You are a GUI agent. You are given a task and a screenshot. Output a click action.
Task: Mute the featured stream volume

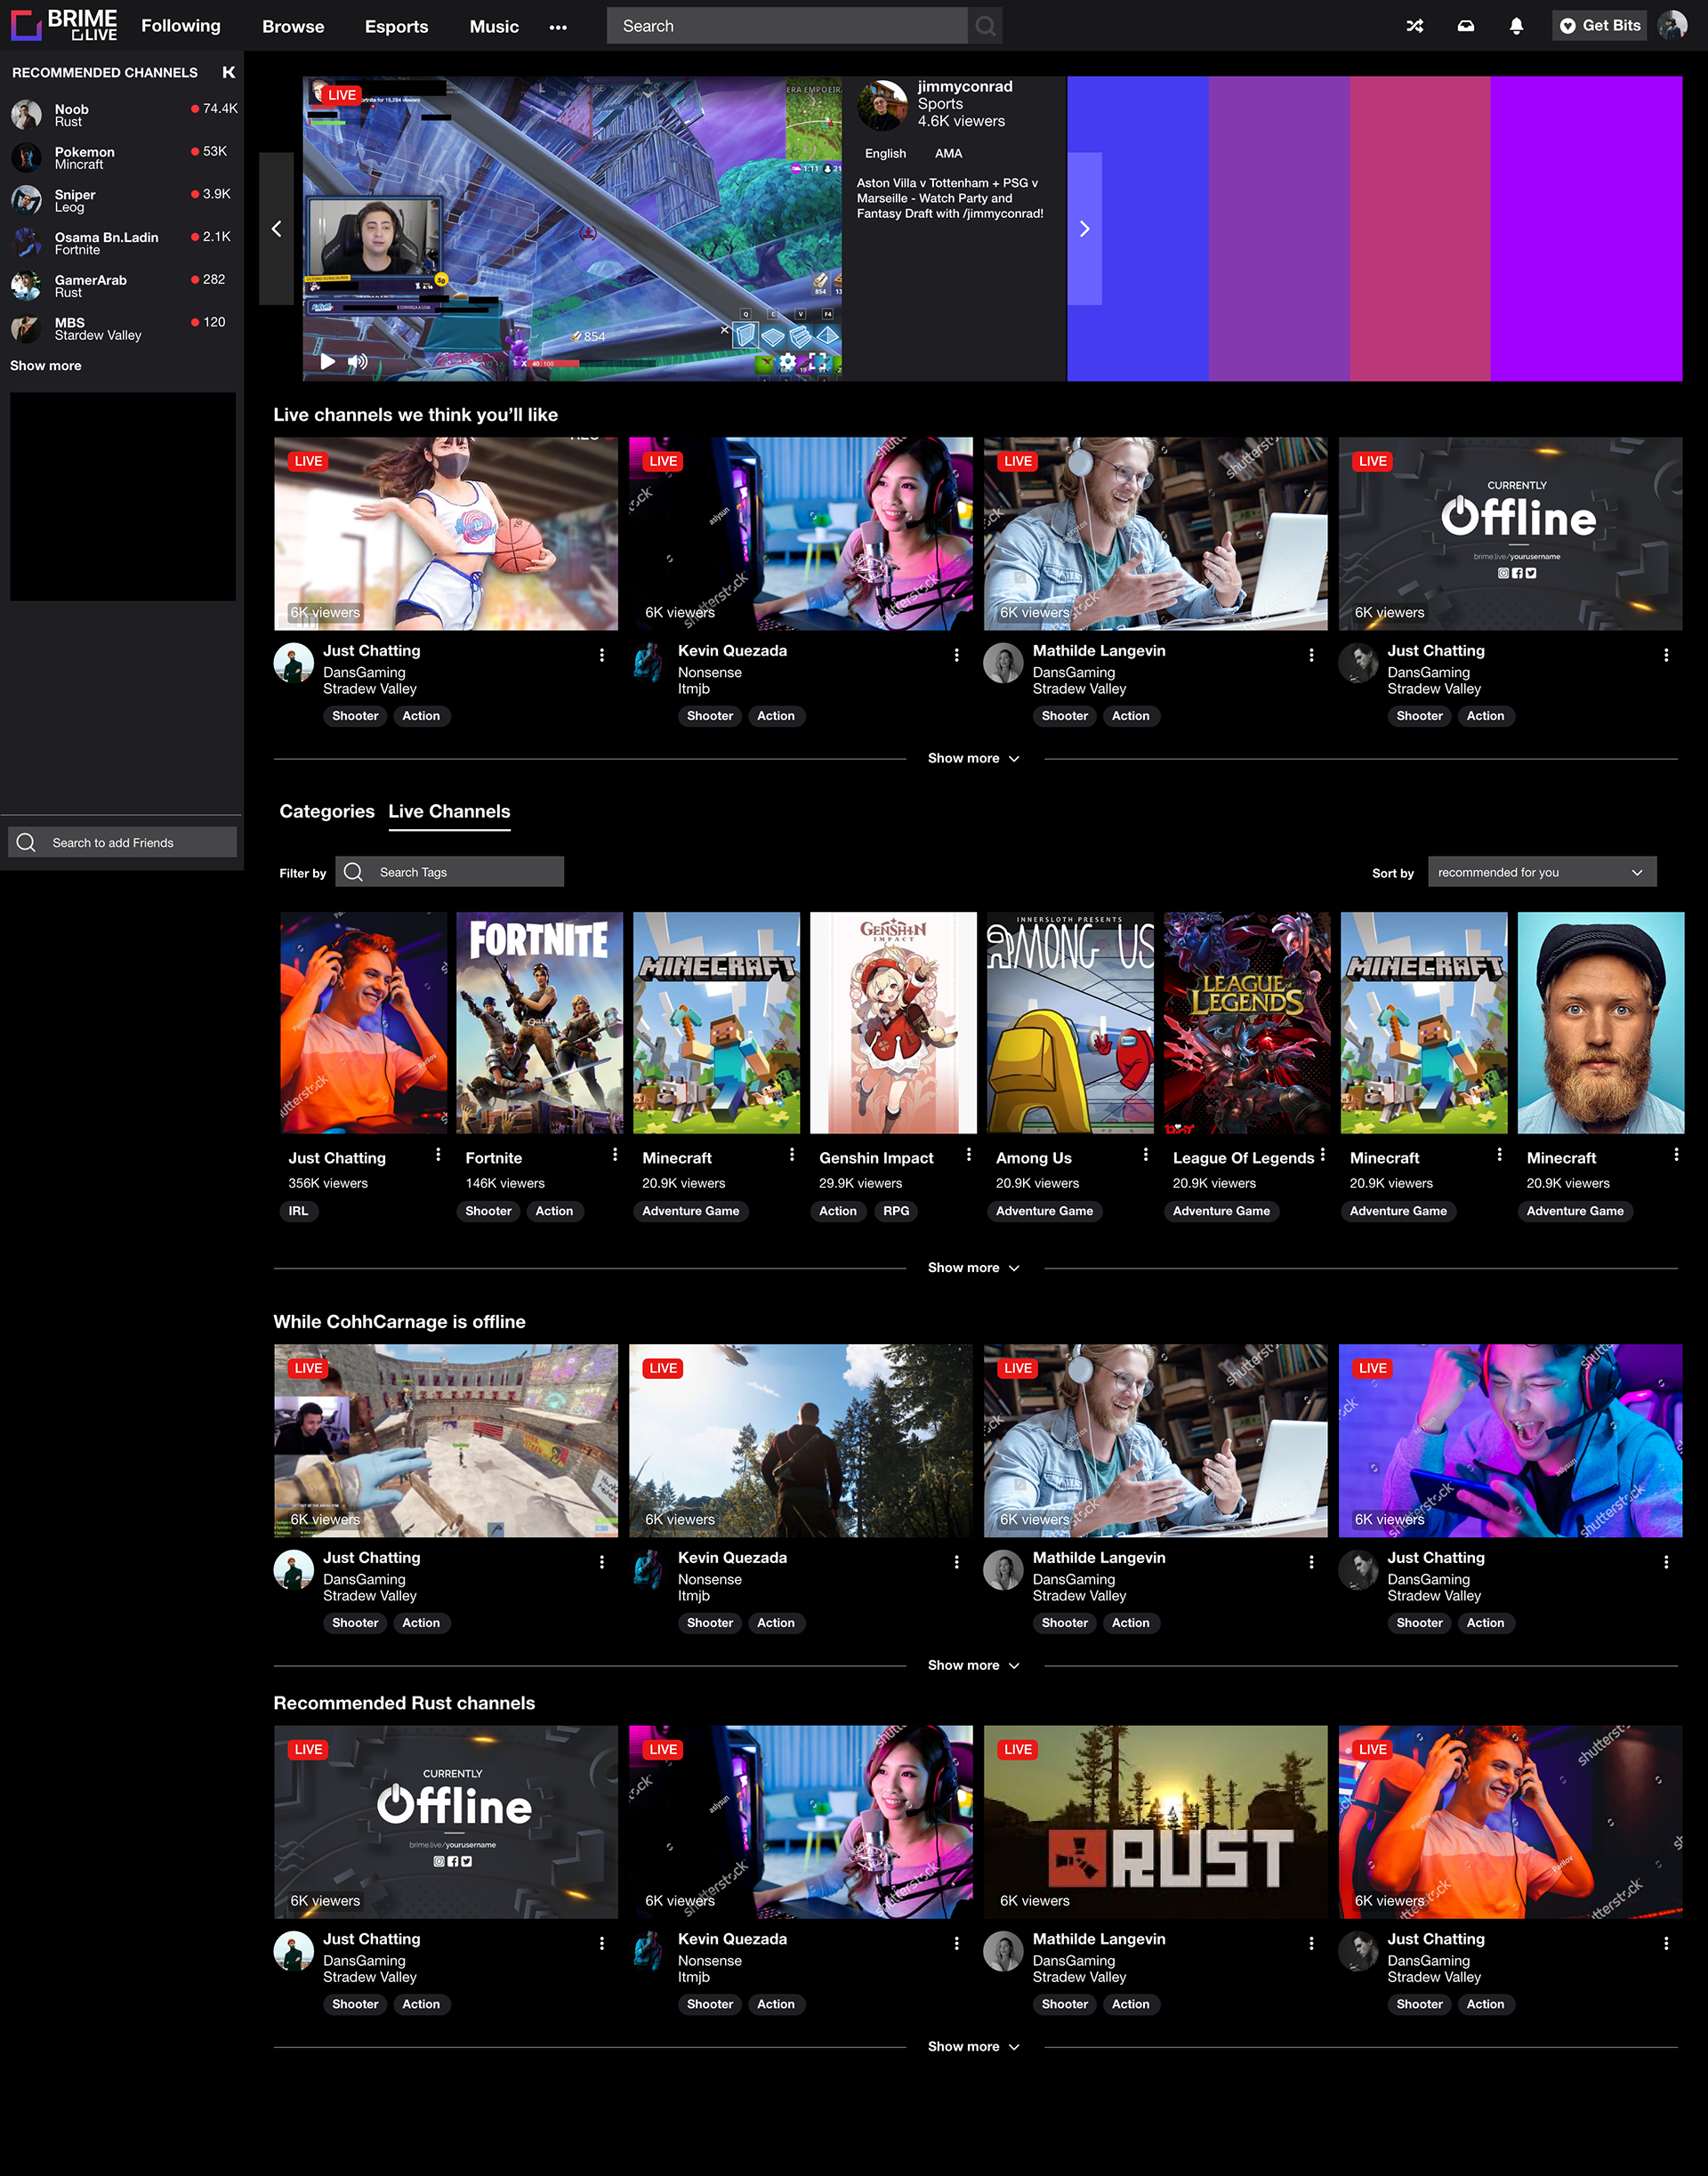click(x=357, y=361)
